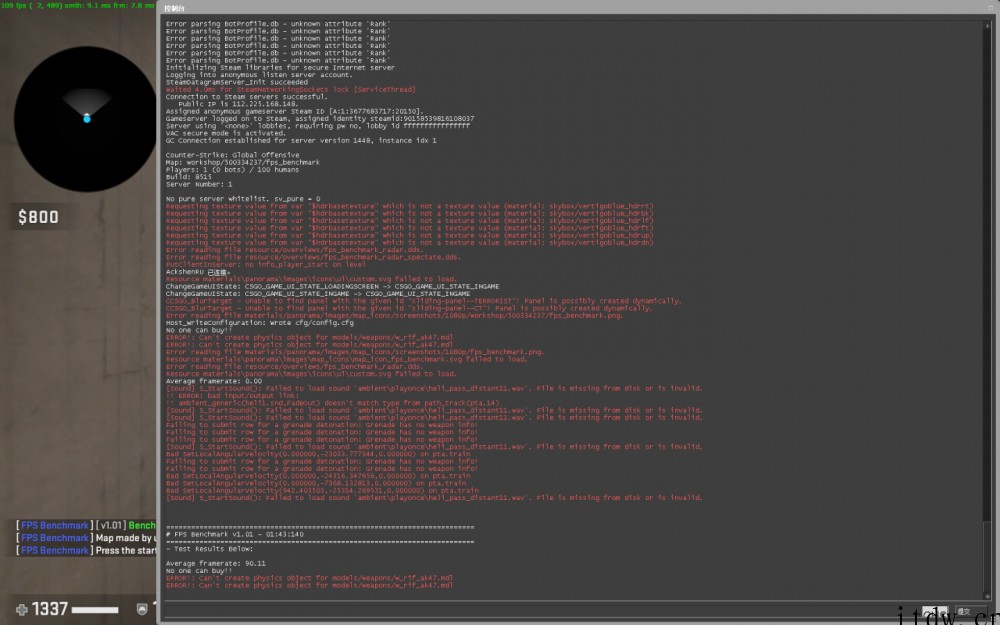
Task: Click 'PutClientInServer: no info_player_start on level'
Action: click(x=265, y=265)
